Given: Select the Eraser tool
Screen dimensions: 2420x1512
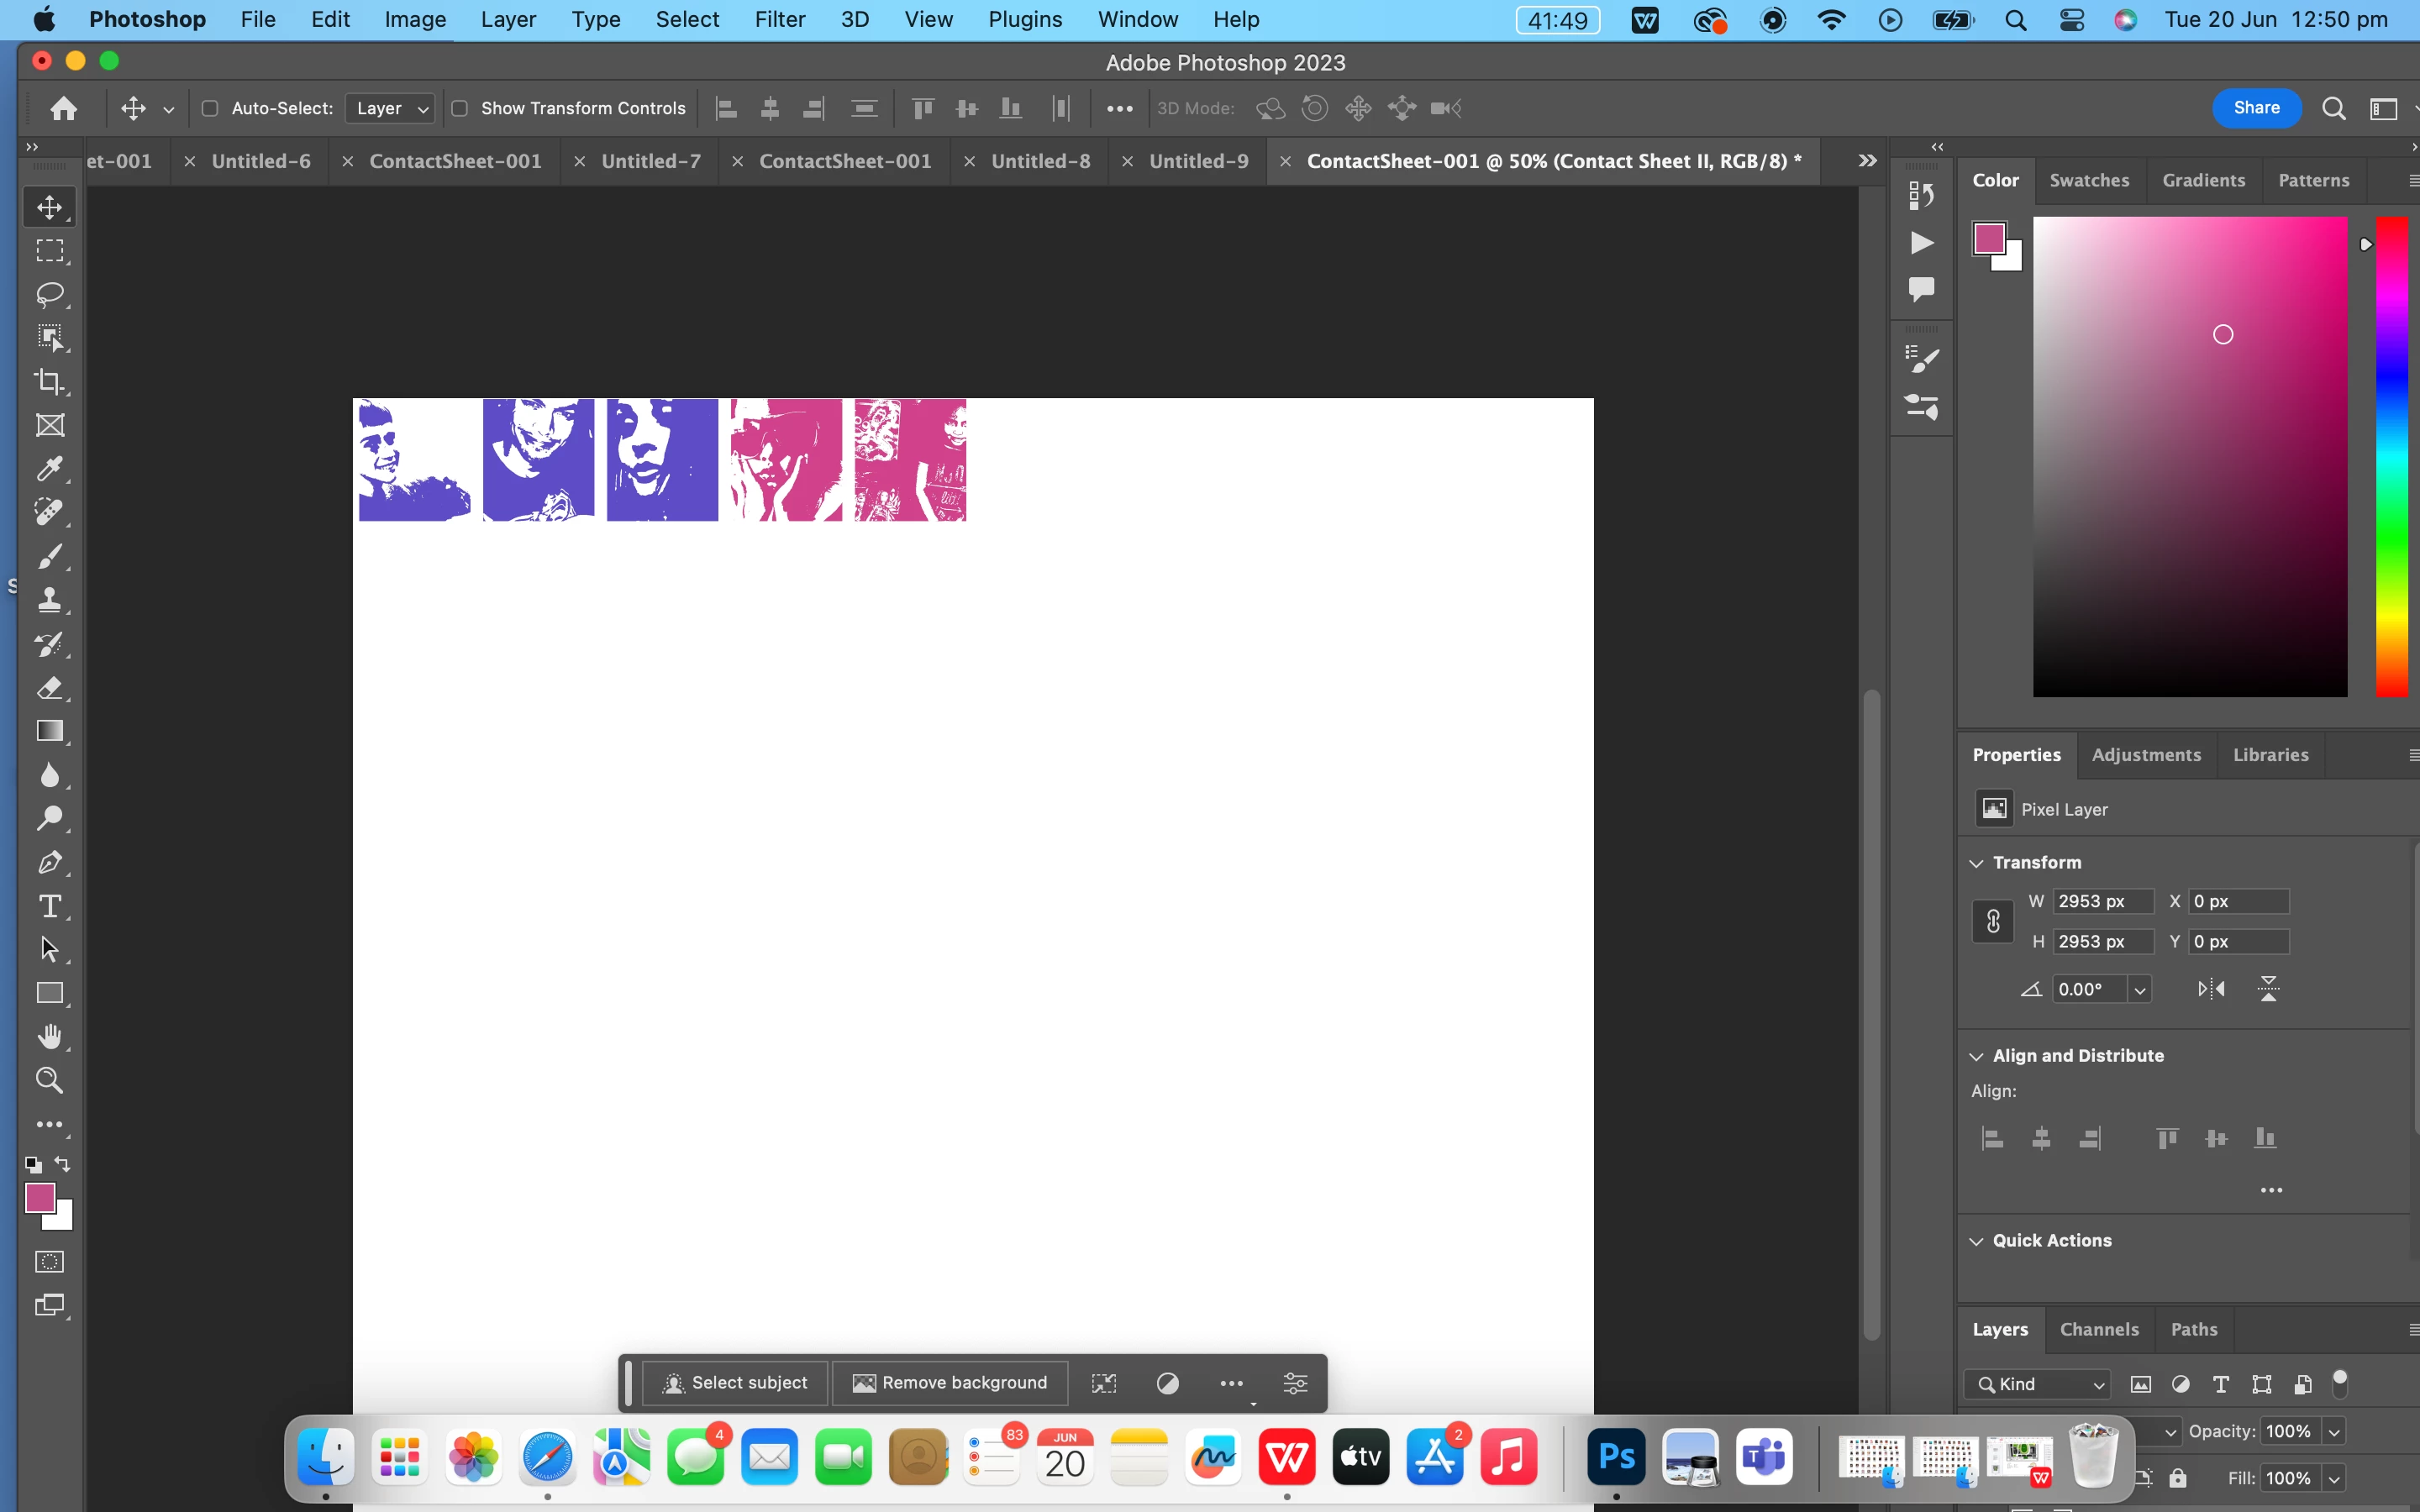Looking at the screenshot, I should [x=49, y=688].
